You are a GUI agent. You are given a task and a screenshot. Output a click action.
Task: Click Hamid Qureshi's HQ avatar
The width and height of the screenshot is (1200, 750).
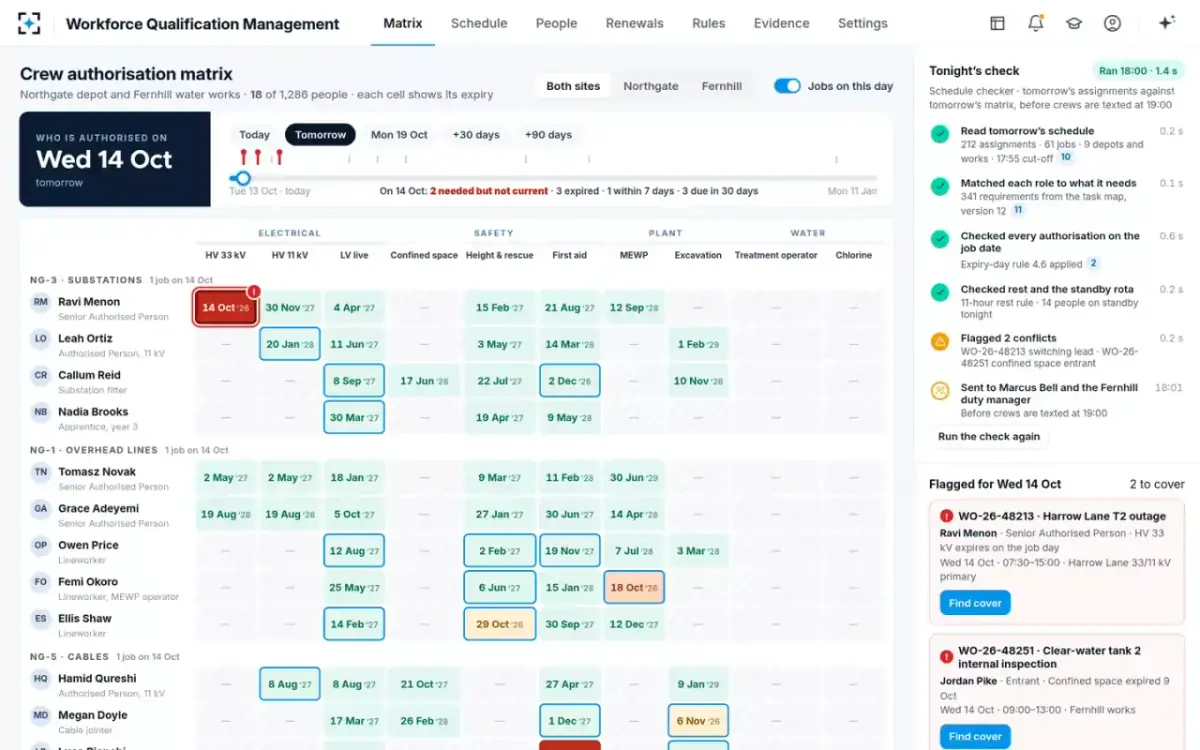click(41, 679)
